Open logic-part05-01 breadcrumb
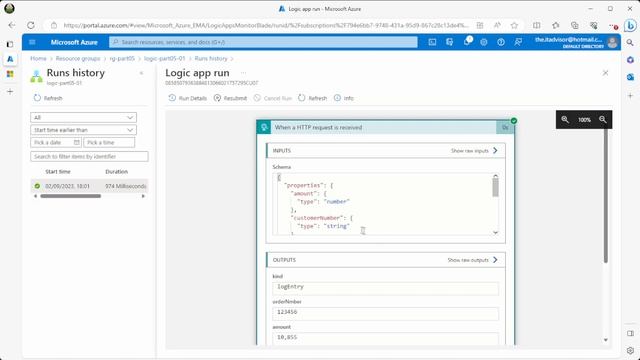The height and width of the screenshot is (360, 640). 164,59
